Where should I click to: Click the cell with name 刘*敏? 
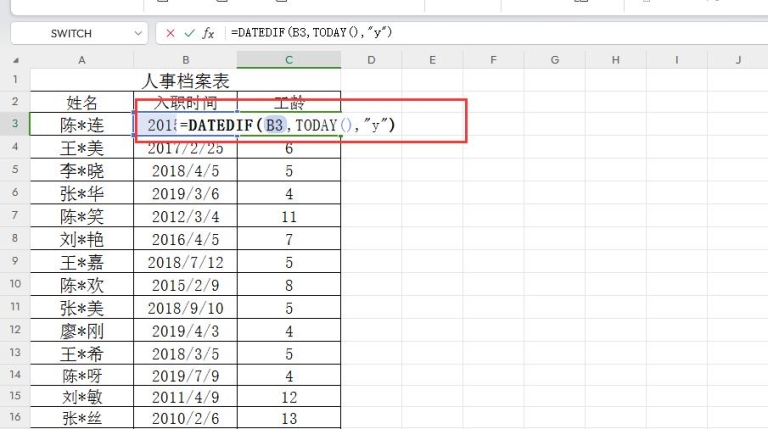pyautogui.click(x=82, y=398)
